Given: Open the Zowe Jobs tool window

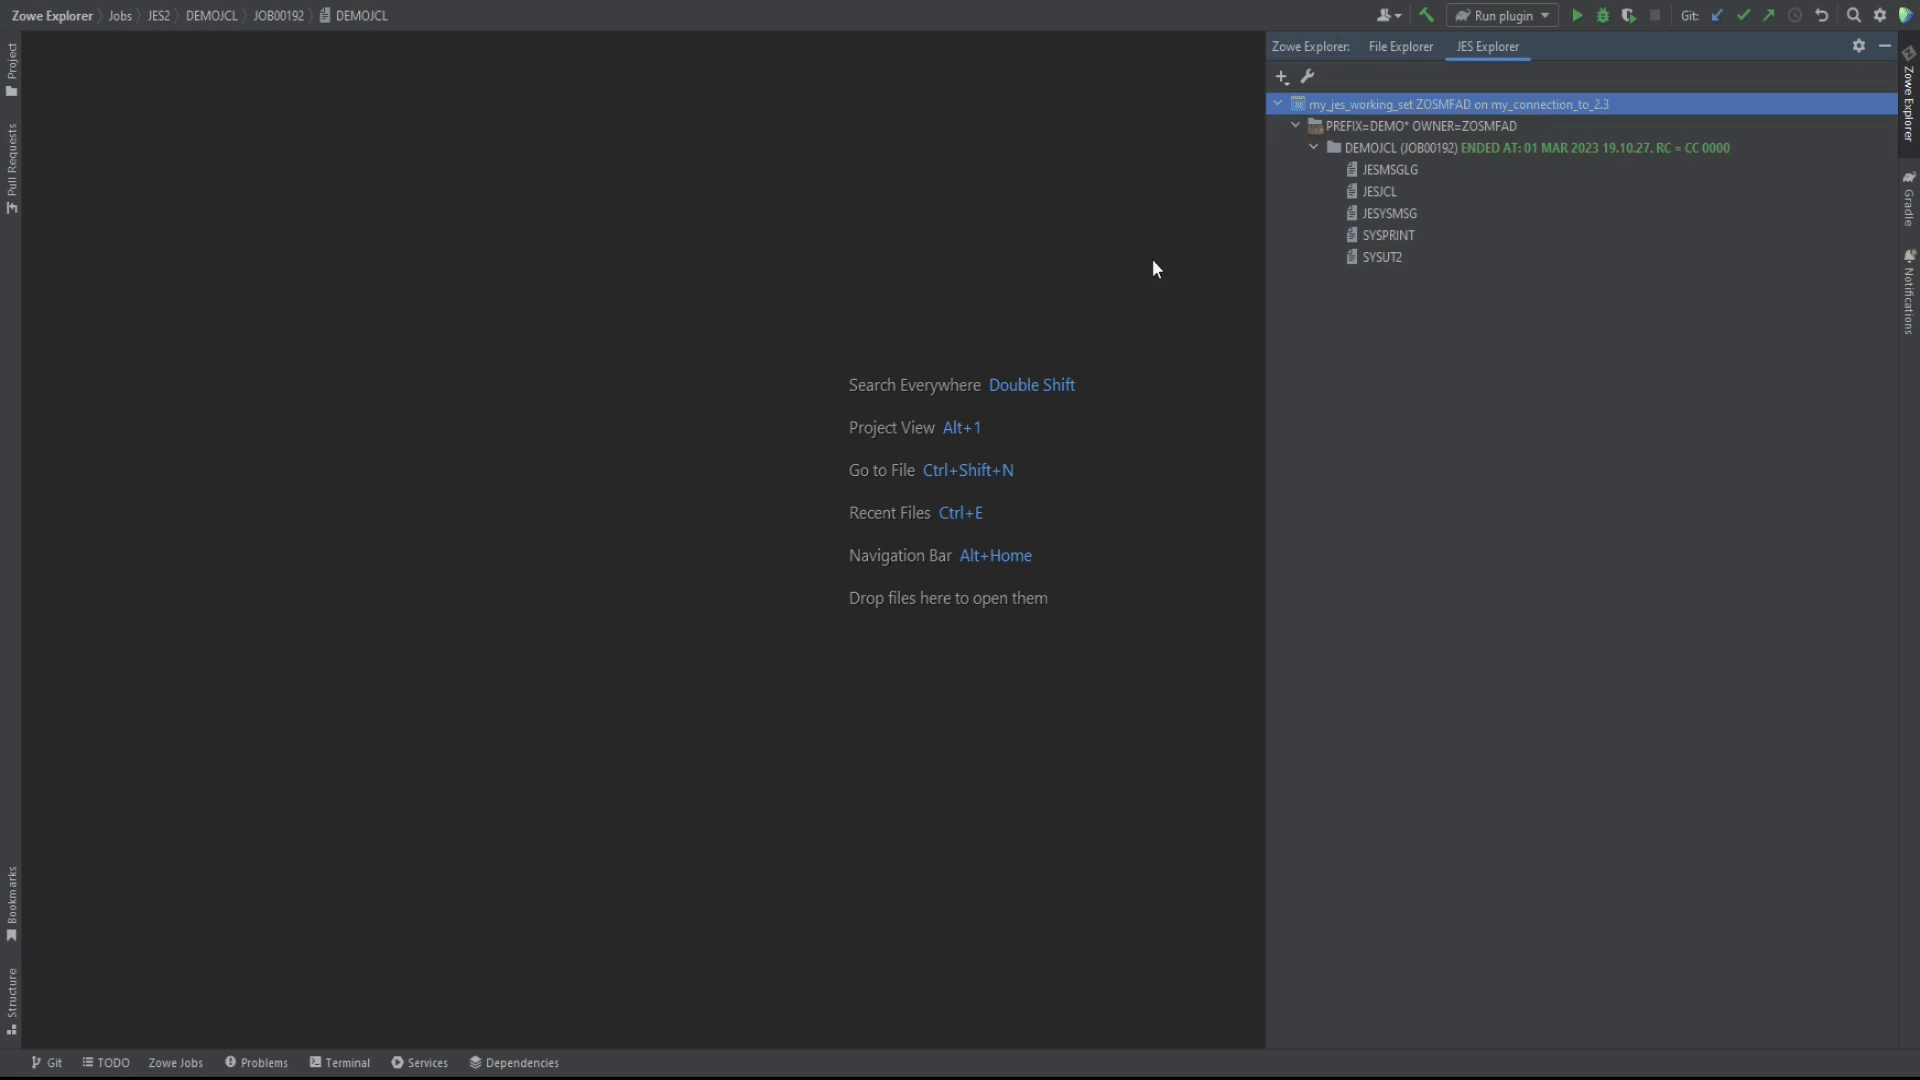Looking at the screenshot, I should click(175, 1063).
